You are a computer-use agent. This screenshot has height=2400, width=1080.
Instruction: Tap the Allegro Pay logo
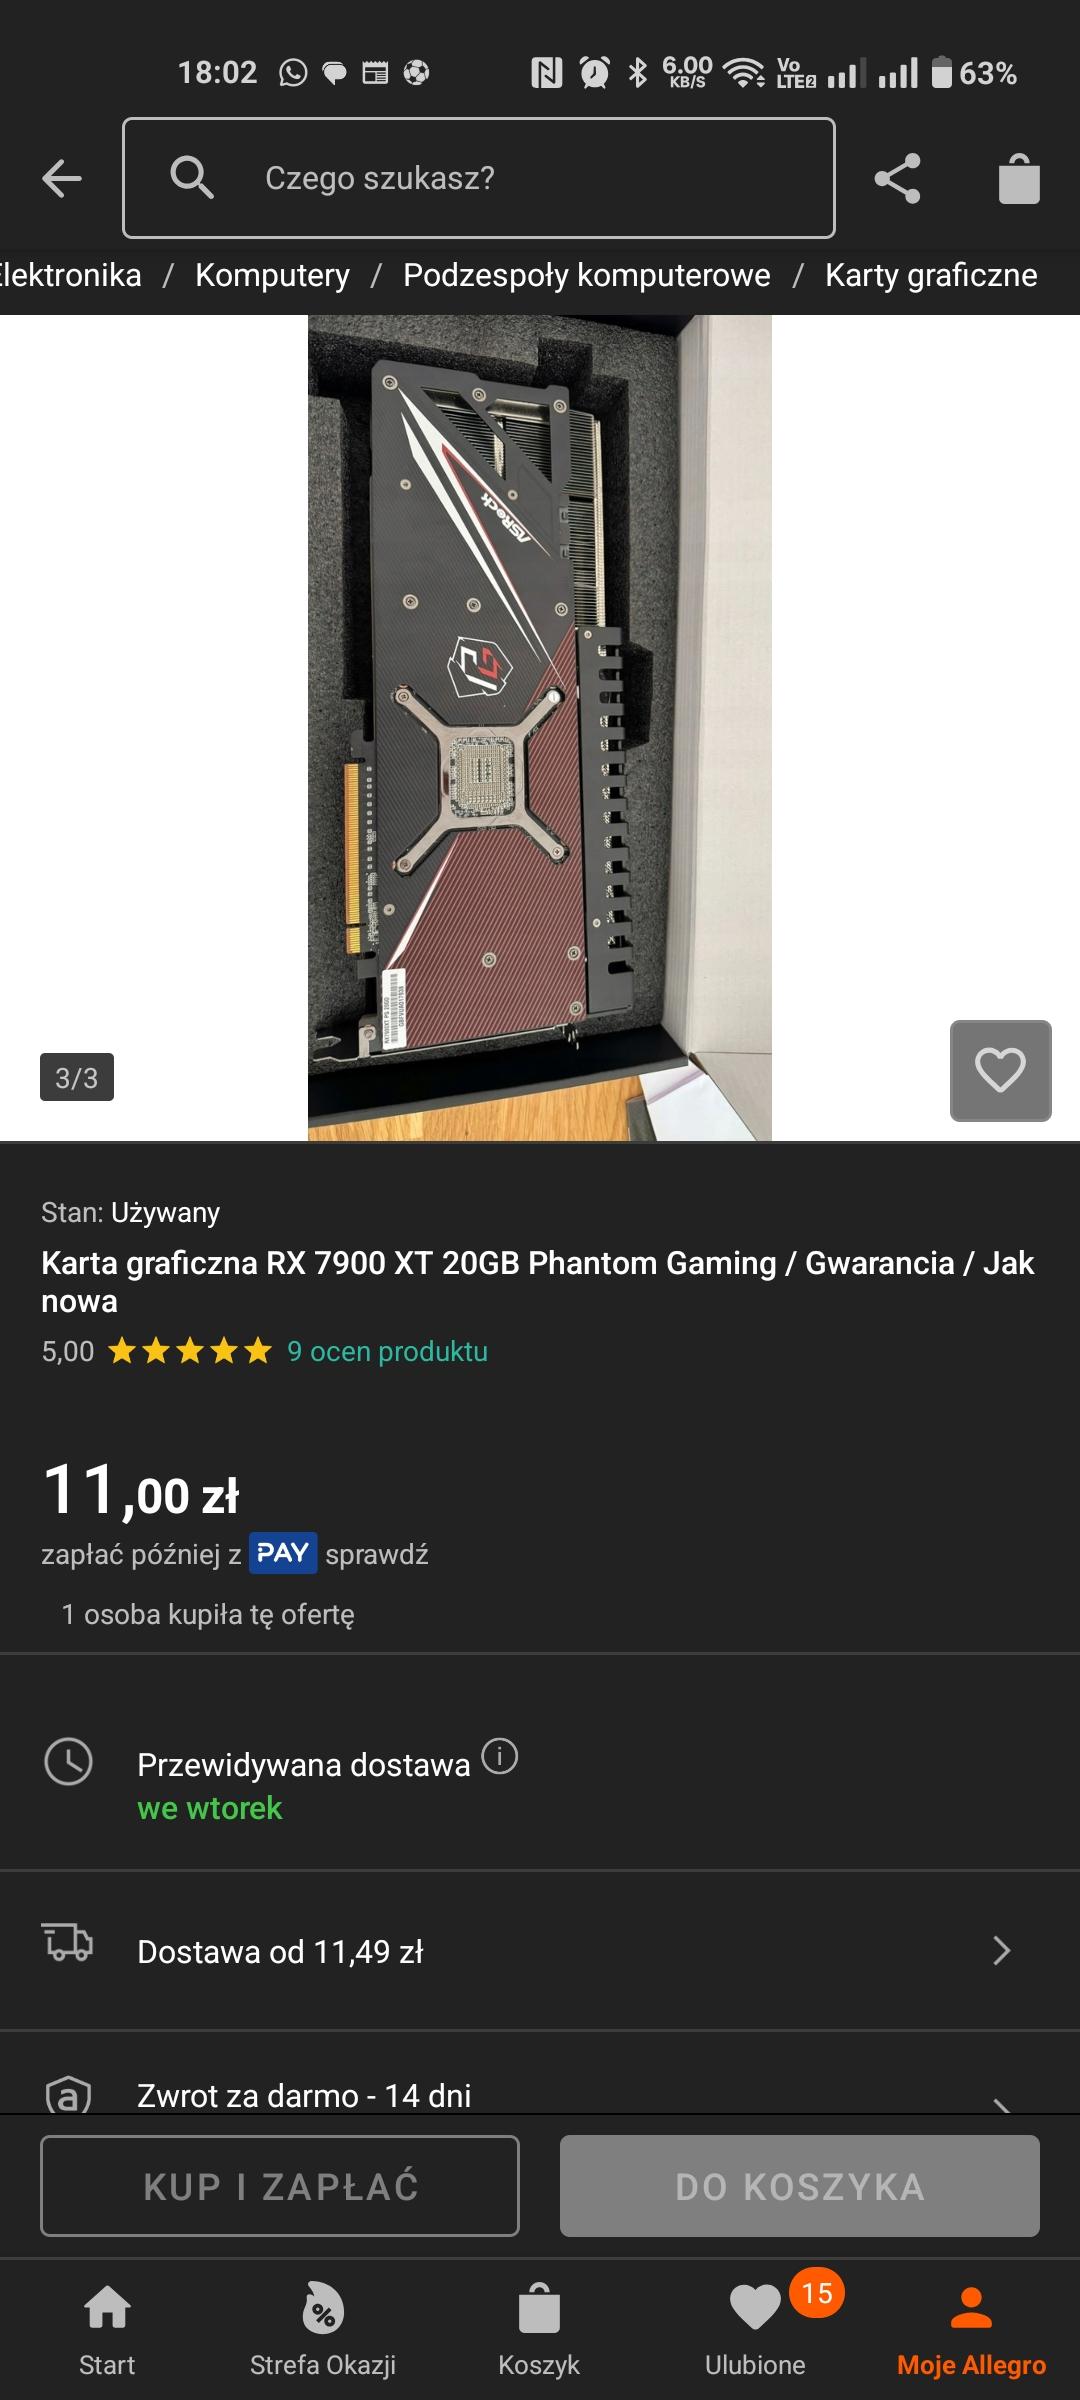[x=283, y=1553]
